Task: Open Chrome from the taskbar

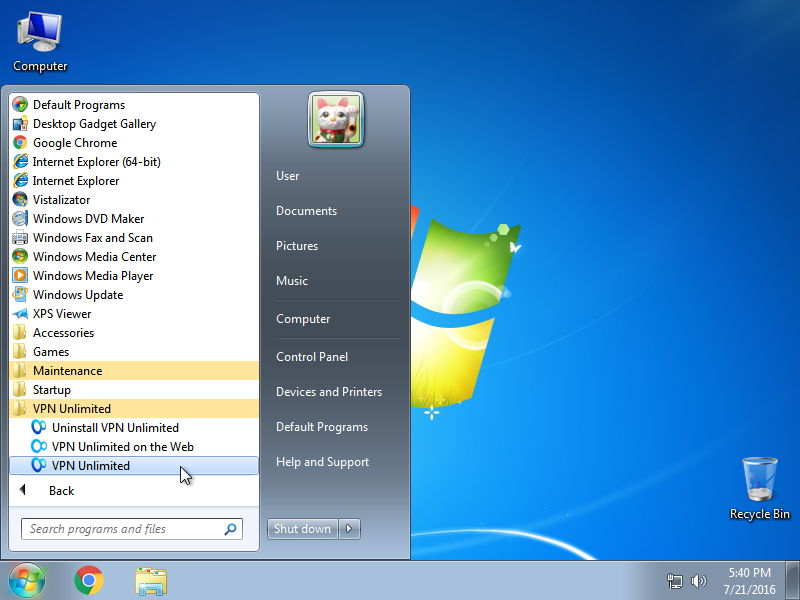Action: [89, 581]
